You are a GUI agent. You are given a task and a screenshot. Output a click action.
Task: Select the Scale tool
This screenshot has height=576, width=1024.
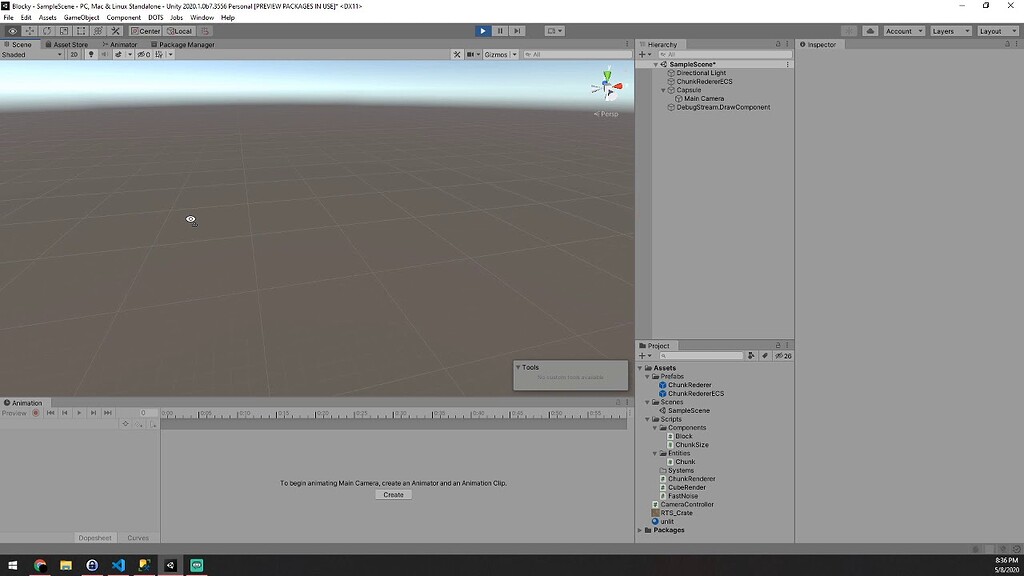63,31
